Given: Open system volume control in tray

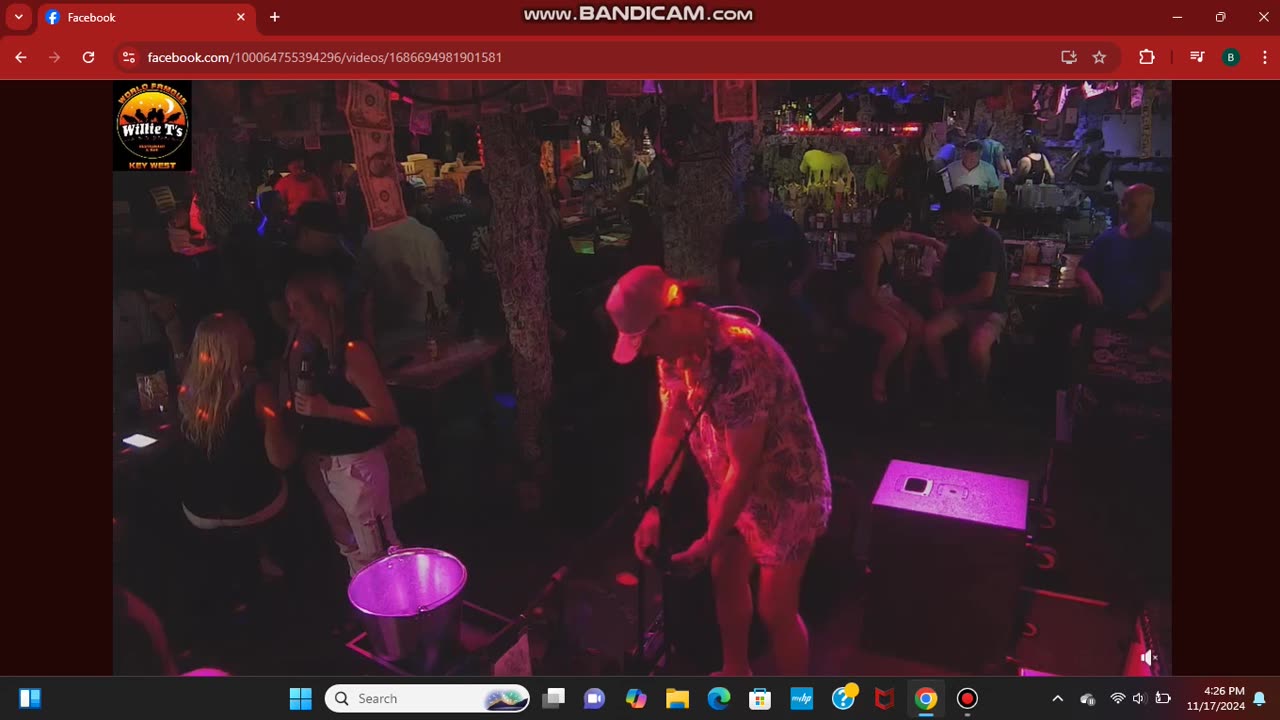Looking at the screenshot, I should tap(1138, 698).
